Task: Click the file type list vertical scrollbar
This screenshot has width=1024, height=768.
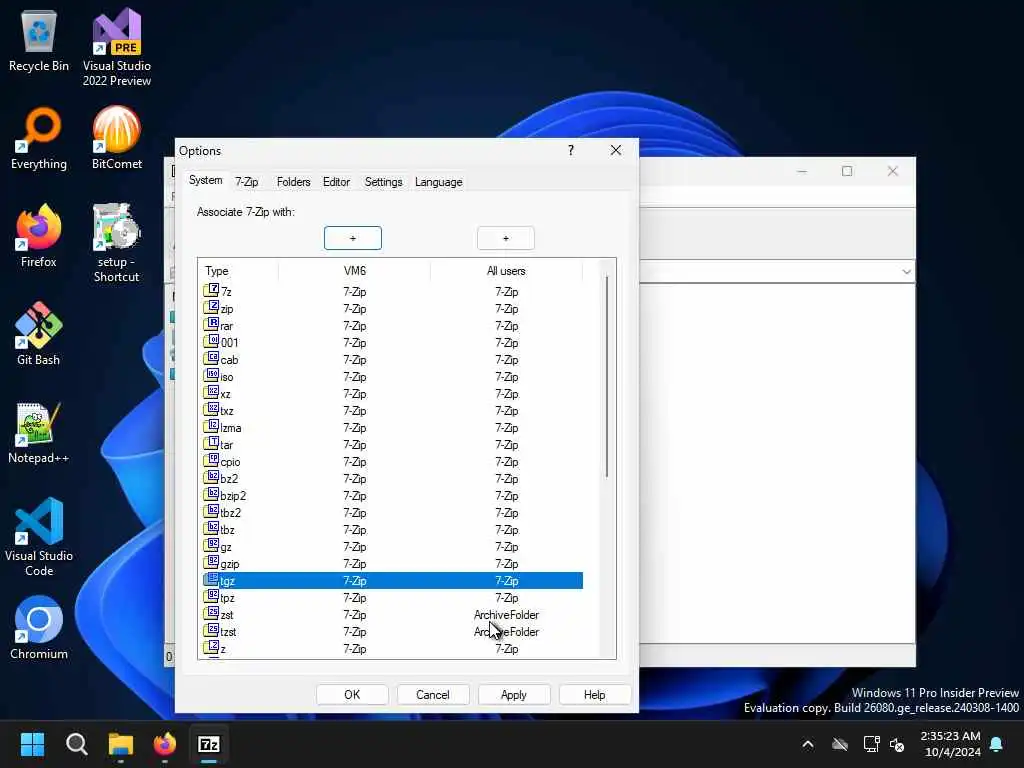Action: click(x=607, y=376)
